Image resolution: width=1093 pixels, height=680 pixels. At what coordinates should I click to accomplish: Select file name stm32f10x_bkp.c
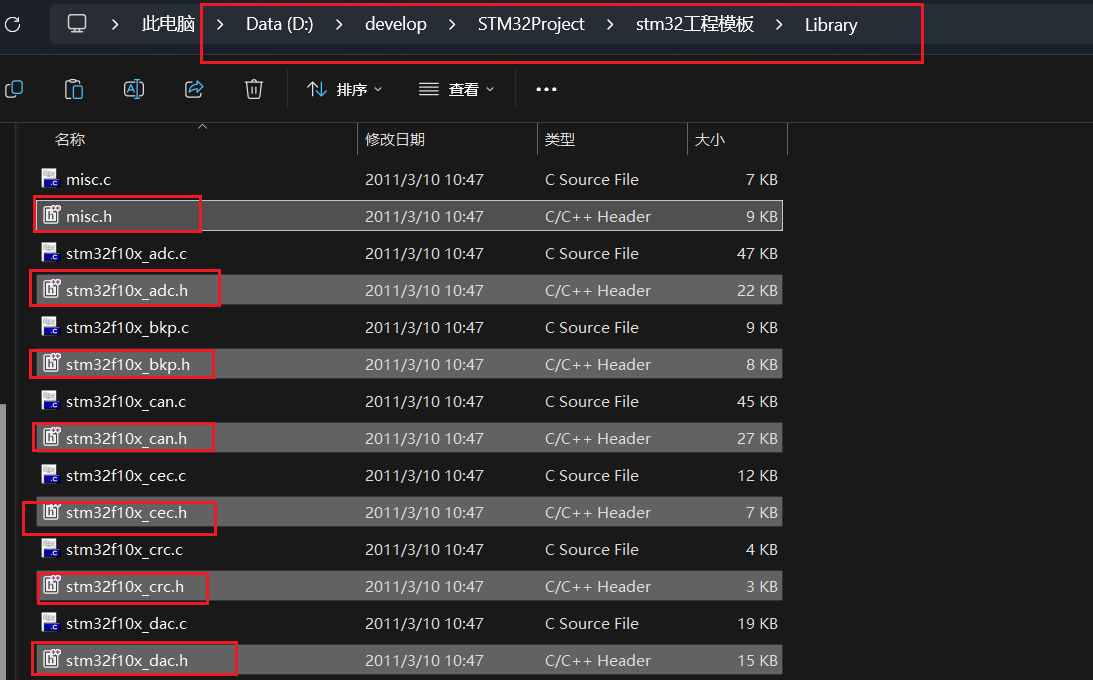point(128,327)
